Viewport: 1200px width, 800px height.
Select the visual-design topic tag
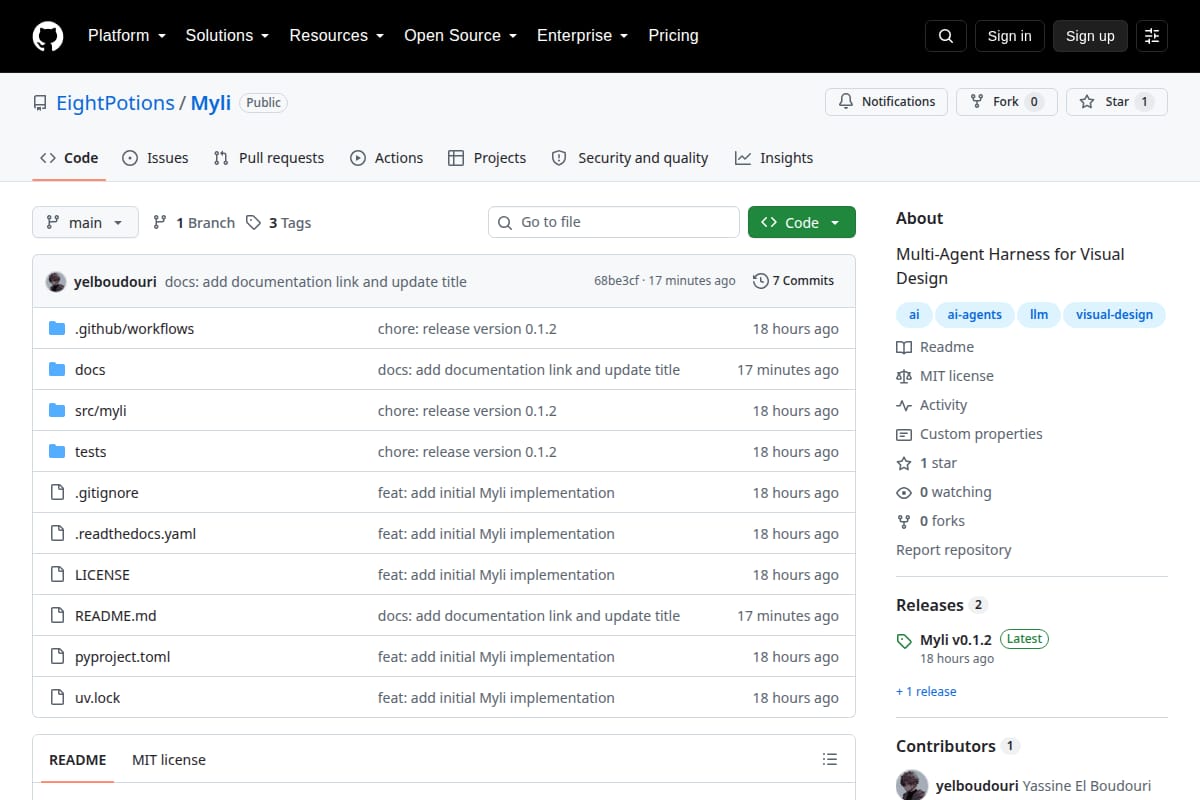click(1114, 314)
